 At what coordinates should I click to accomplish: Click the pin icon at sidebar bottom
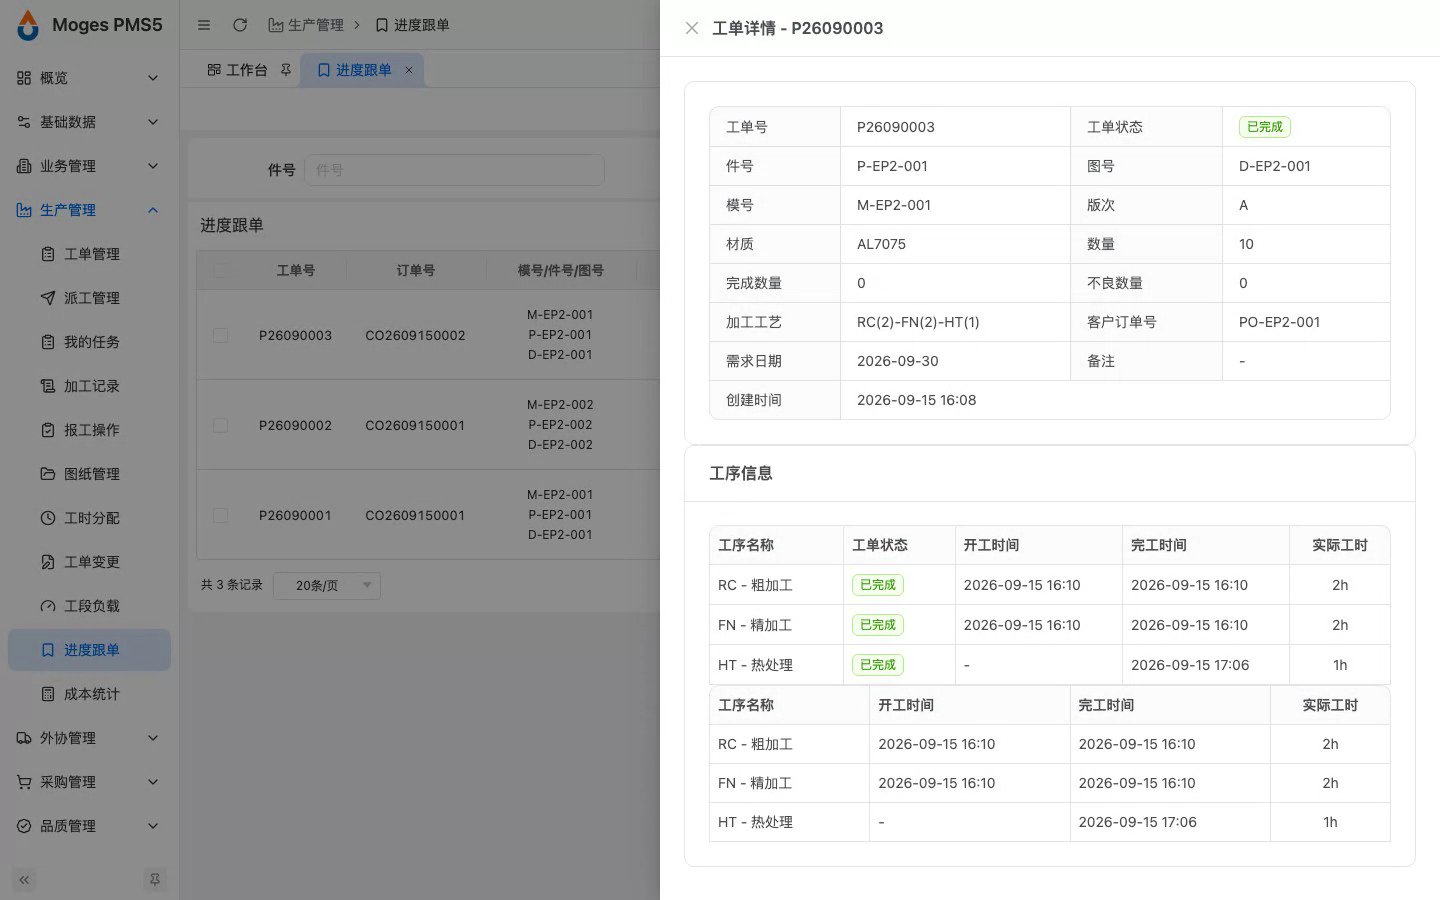tap(155, 880)
